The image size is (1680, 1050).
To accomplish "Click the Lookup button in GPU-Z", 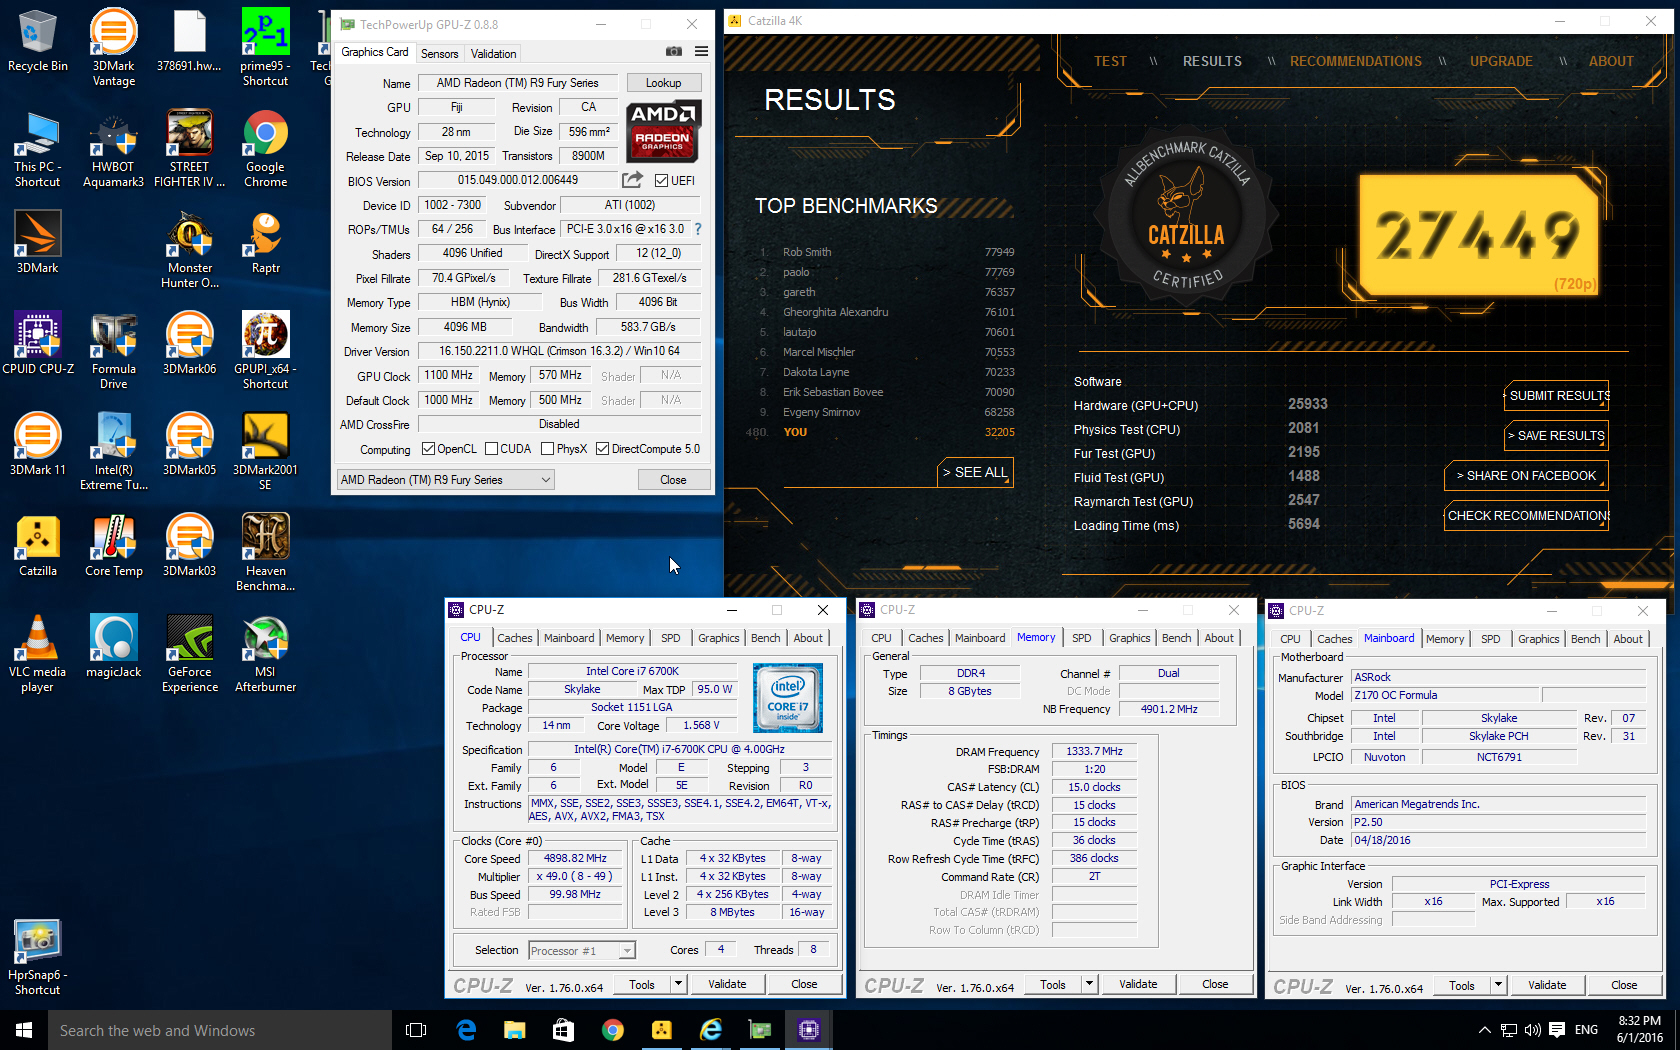I will click(x=663, y=83).
